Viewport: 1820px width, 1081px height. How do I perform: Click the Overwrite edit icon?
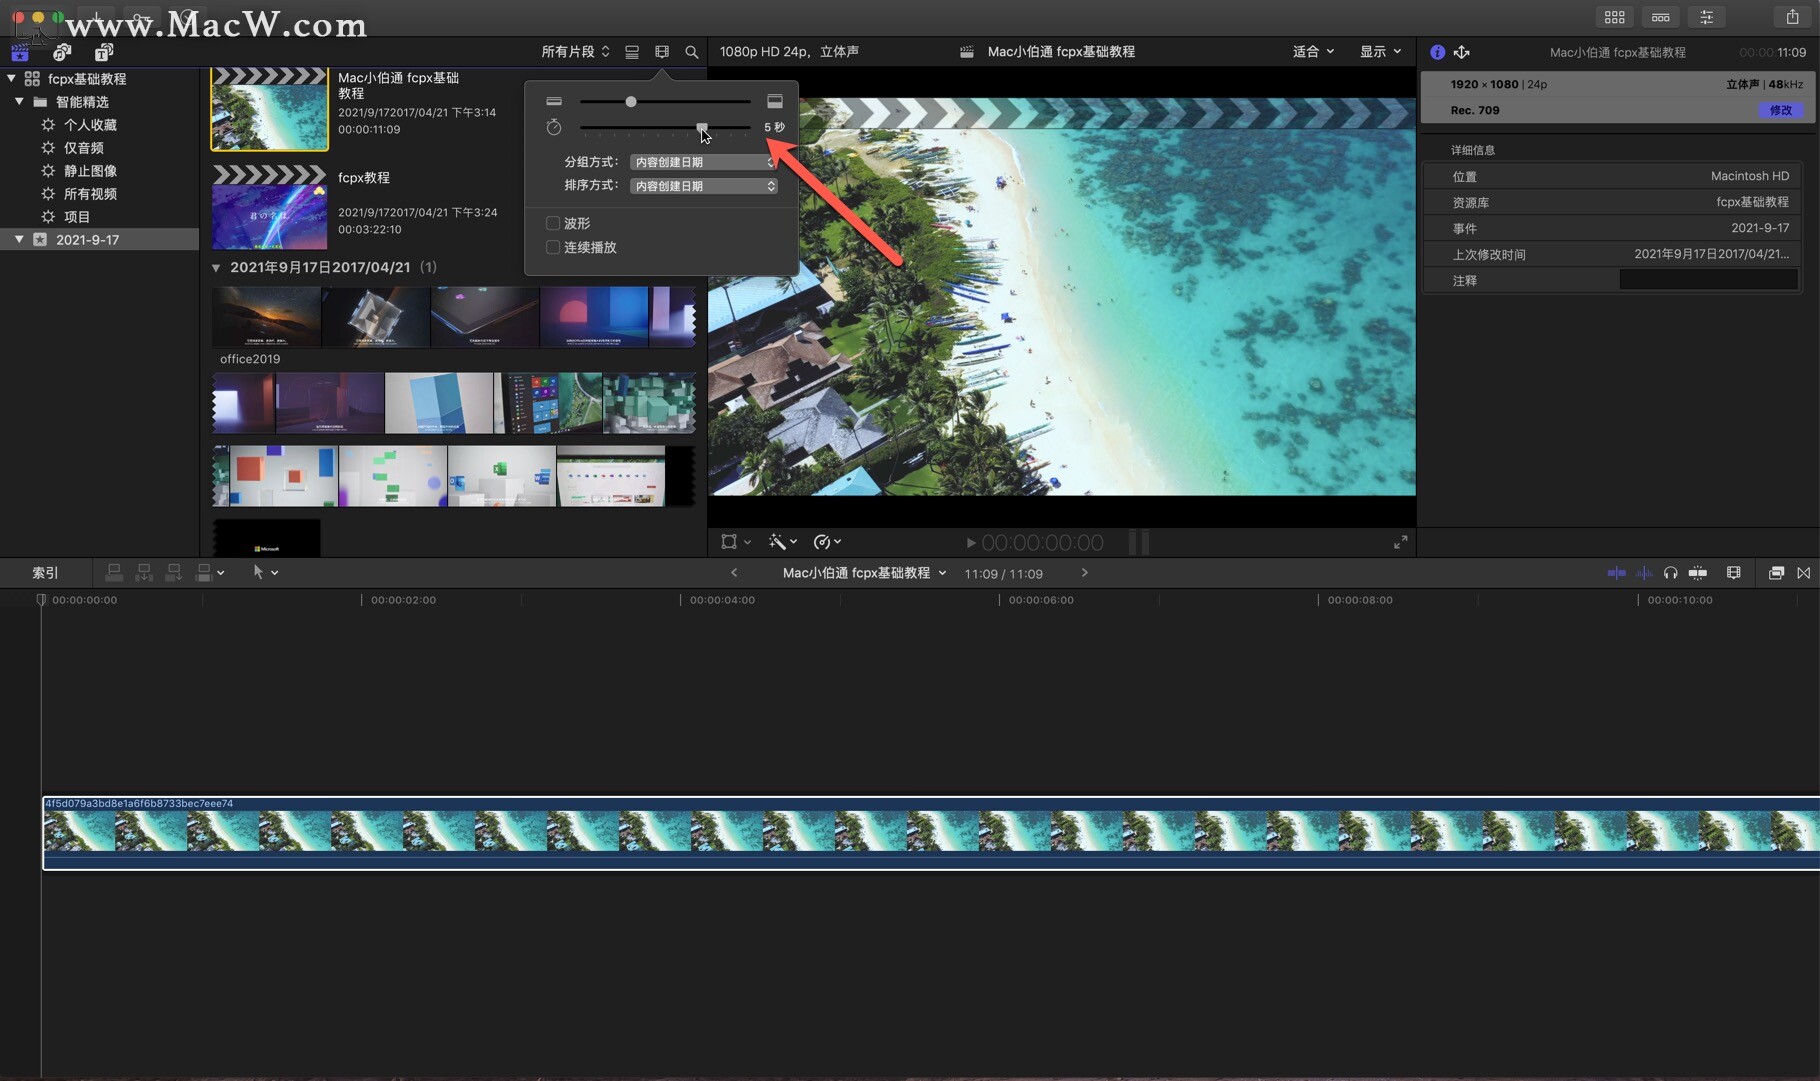(204, 572)
